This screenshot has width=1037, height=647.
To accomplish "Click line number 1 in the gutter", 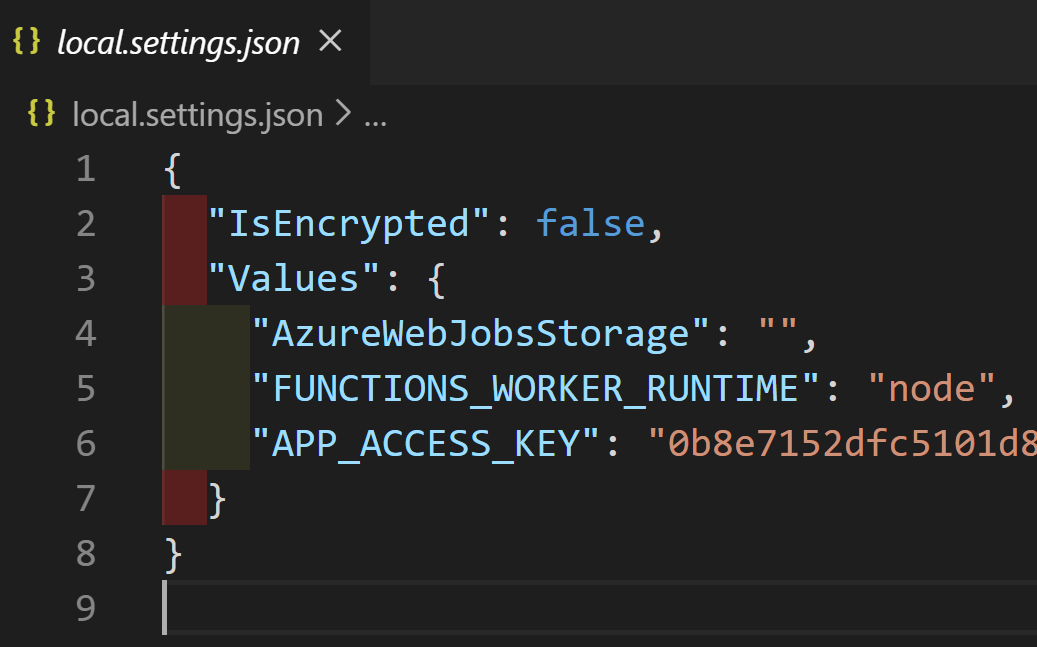I will click(85, 168).
